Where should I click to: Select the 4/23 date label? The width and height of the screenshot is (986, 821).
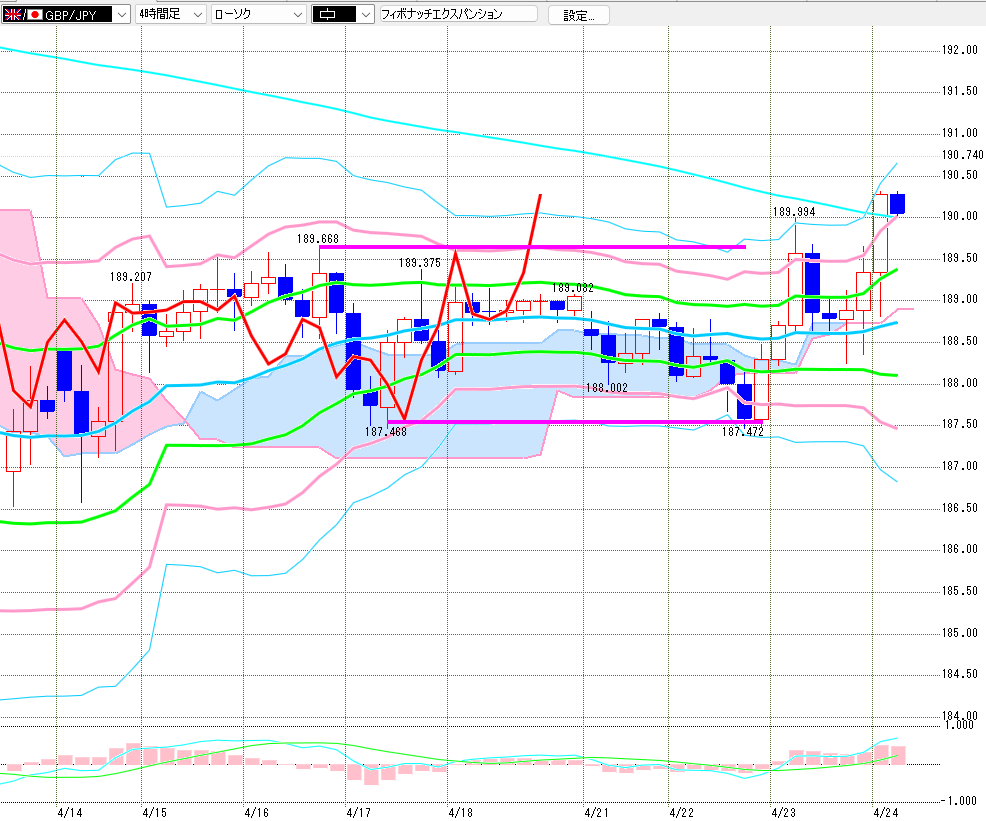(x=784, y=813)
